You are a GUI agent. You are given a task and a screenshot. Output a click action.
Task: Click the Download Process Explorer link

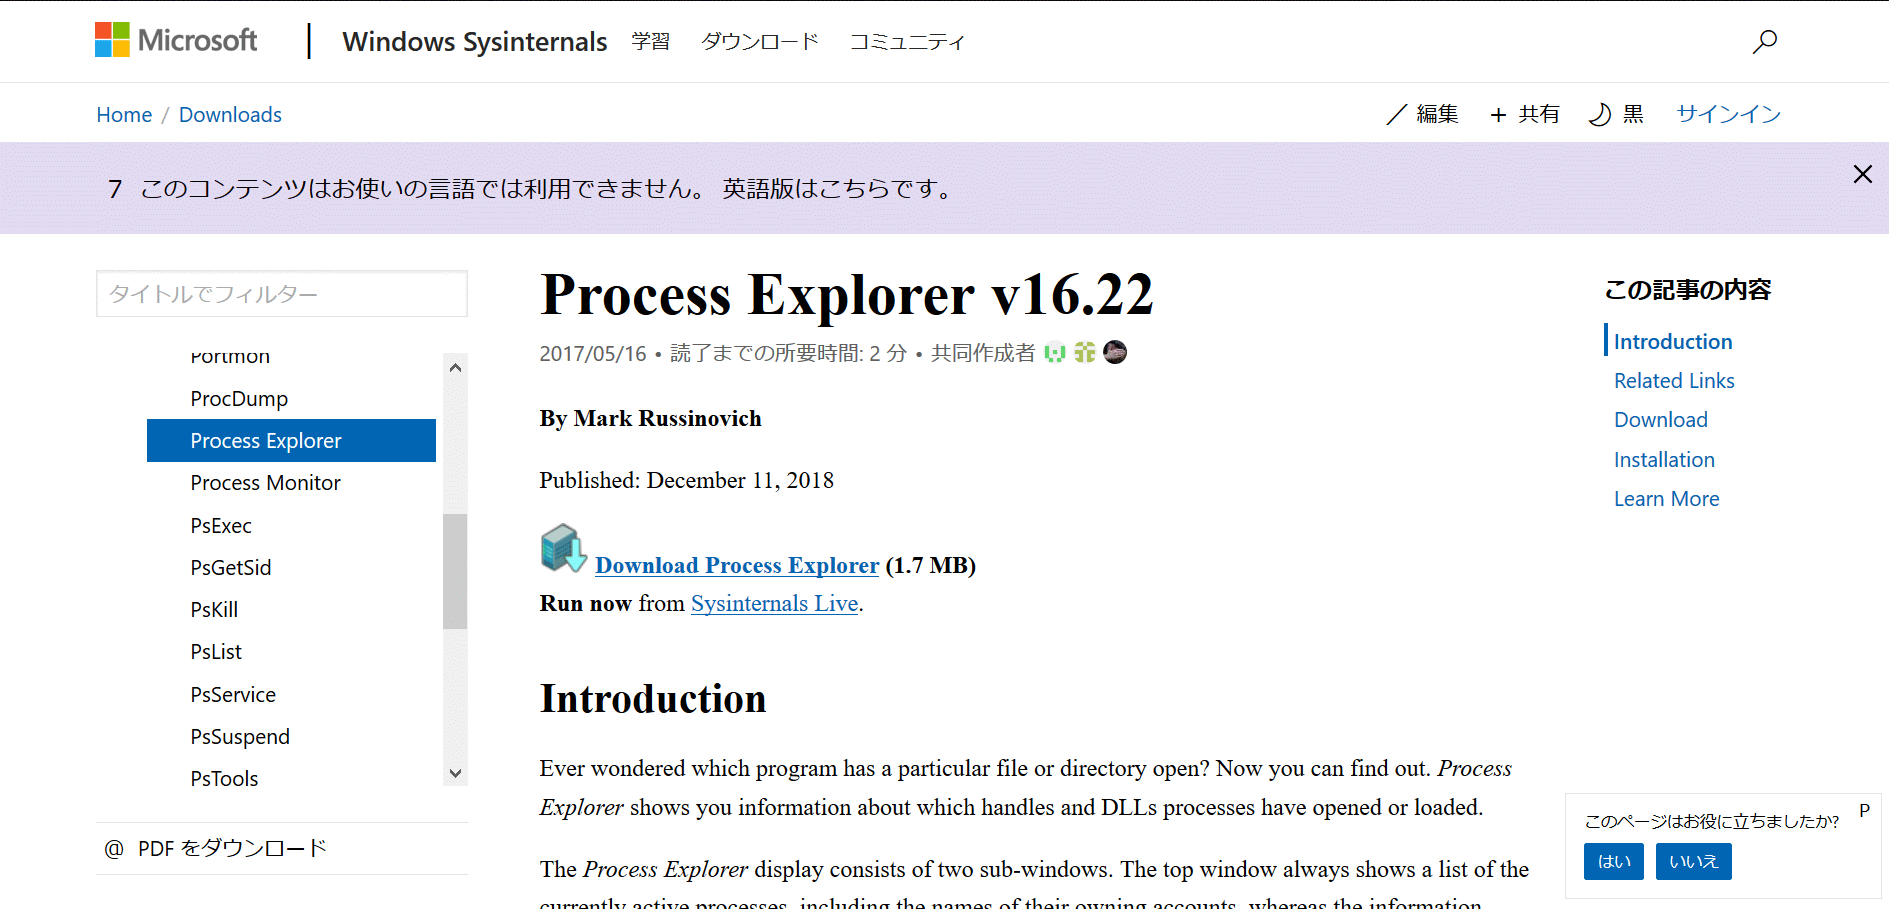coord(737,565)
